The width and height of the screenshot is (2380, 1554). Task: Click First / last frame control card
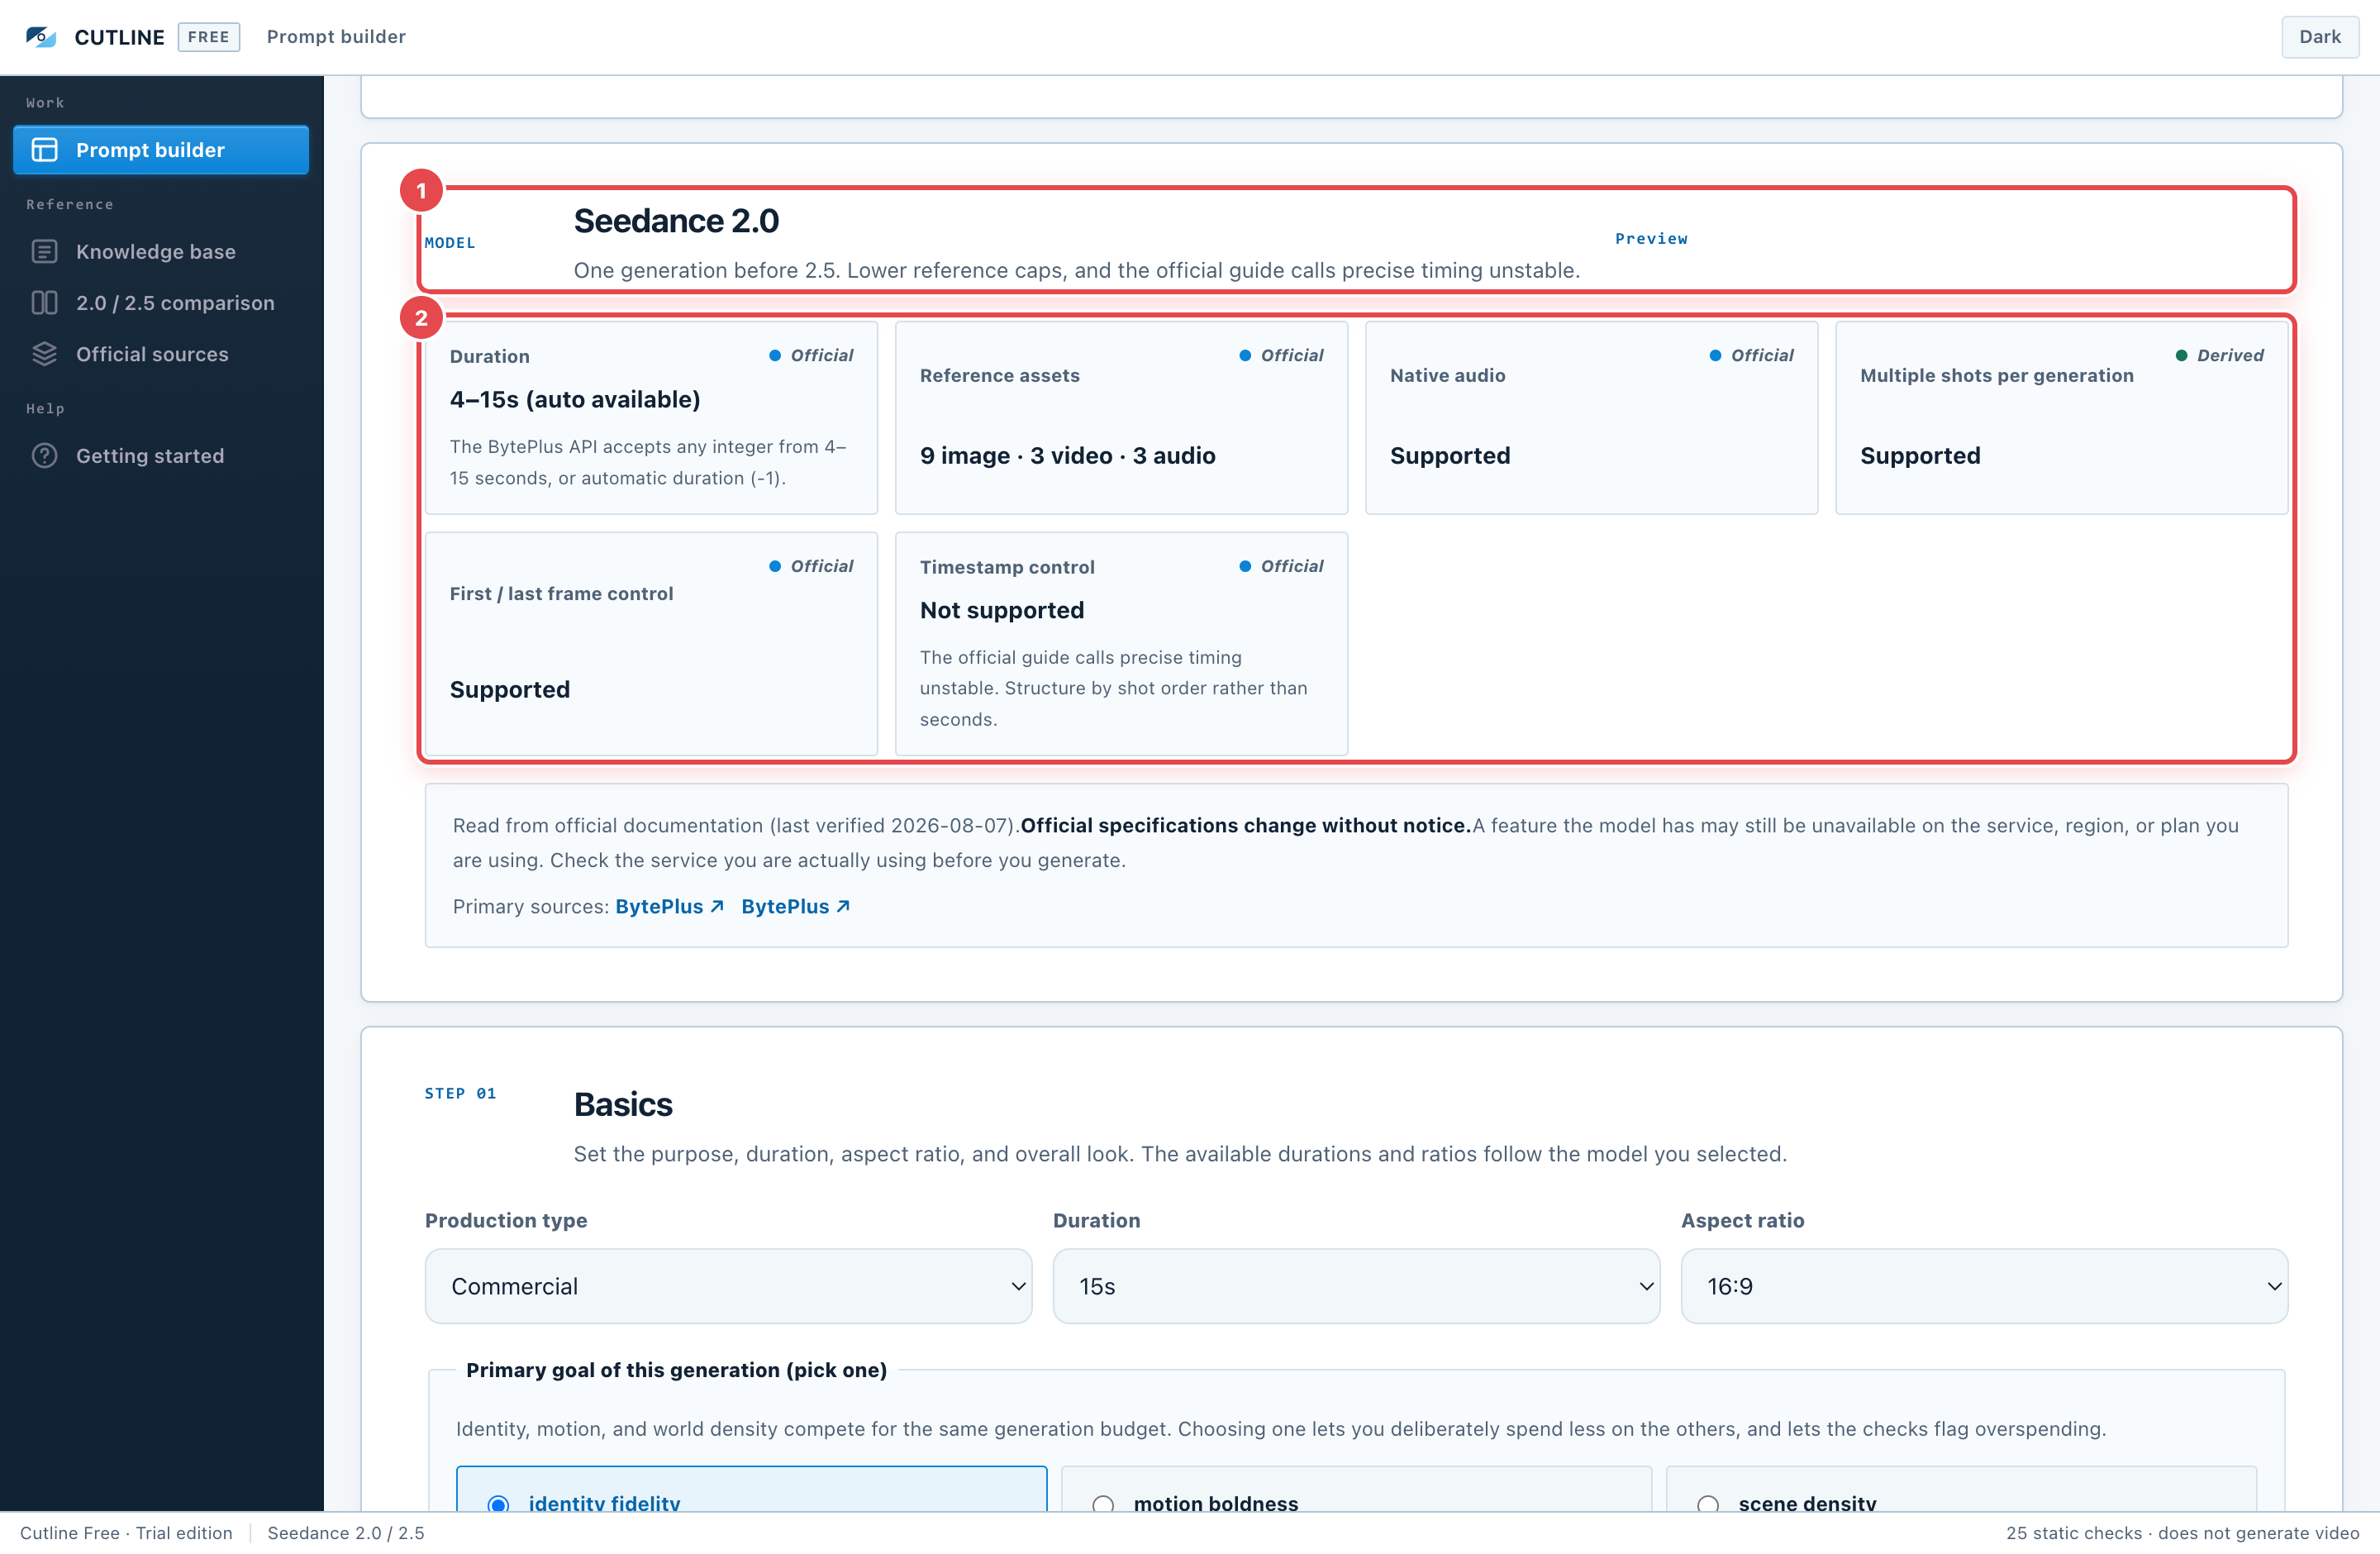651,644
